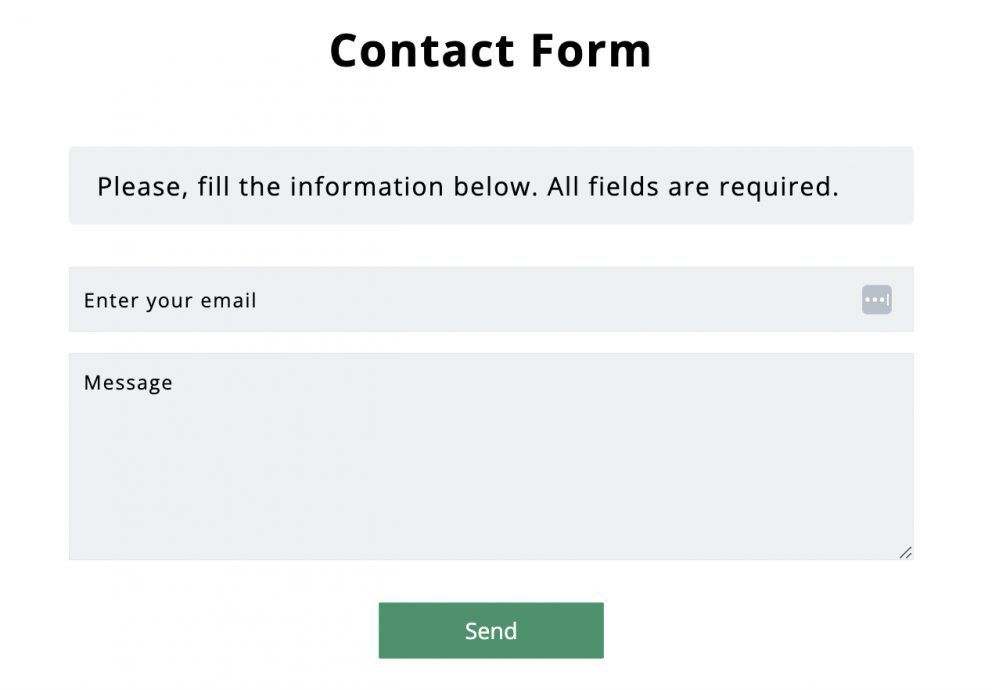Click the password manager icon in email field

point(876,299)
